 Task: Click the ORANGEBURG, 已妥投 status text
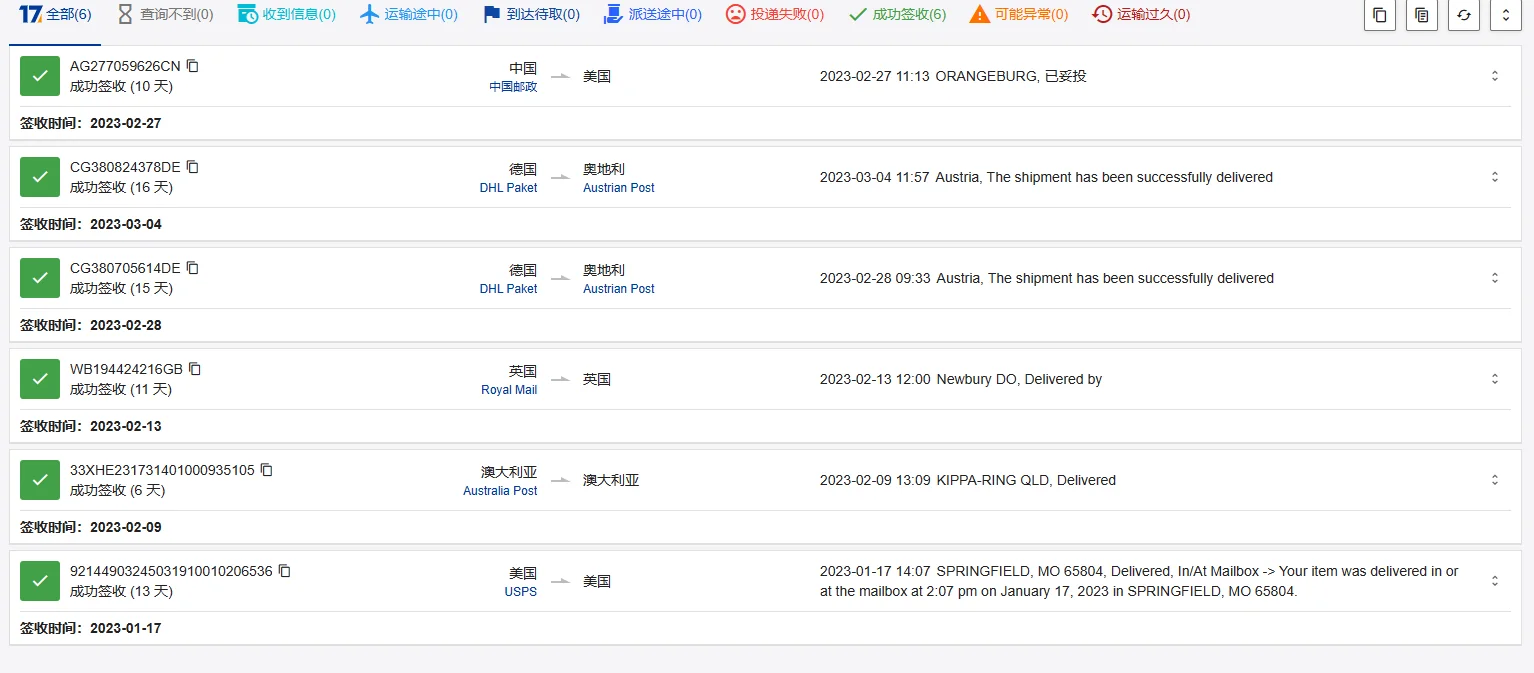click(x=1011, y=76)
